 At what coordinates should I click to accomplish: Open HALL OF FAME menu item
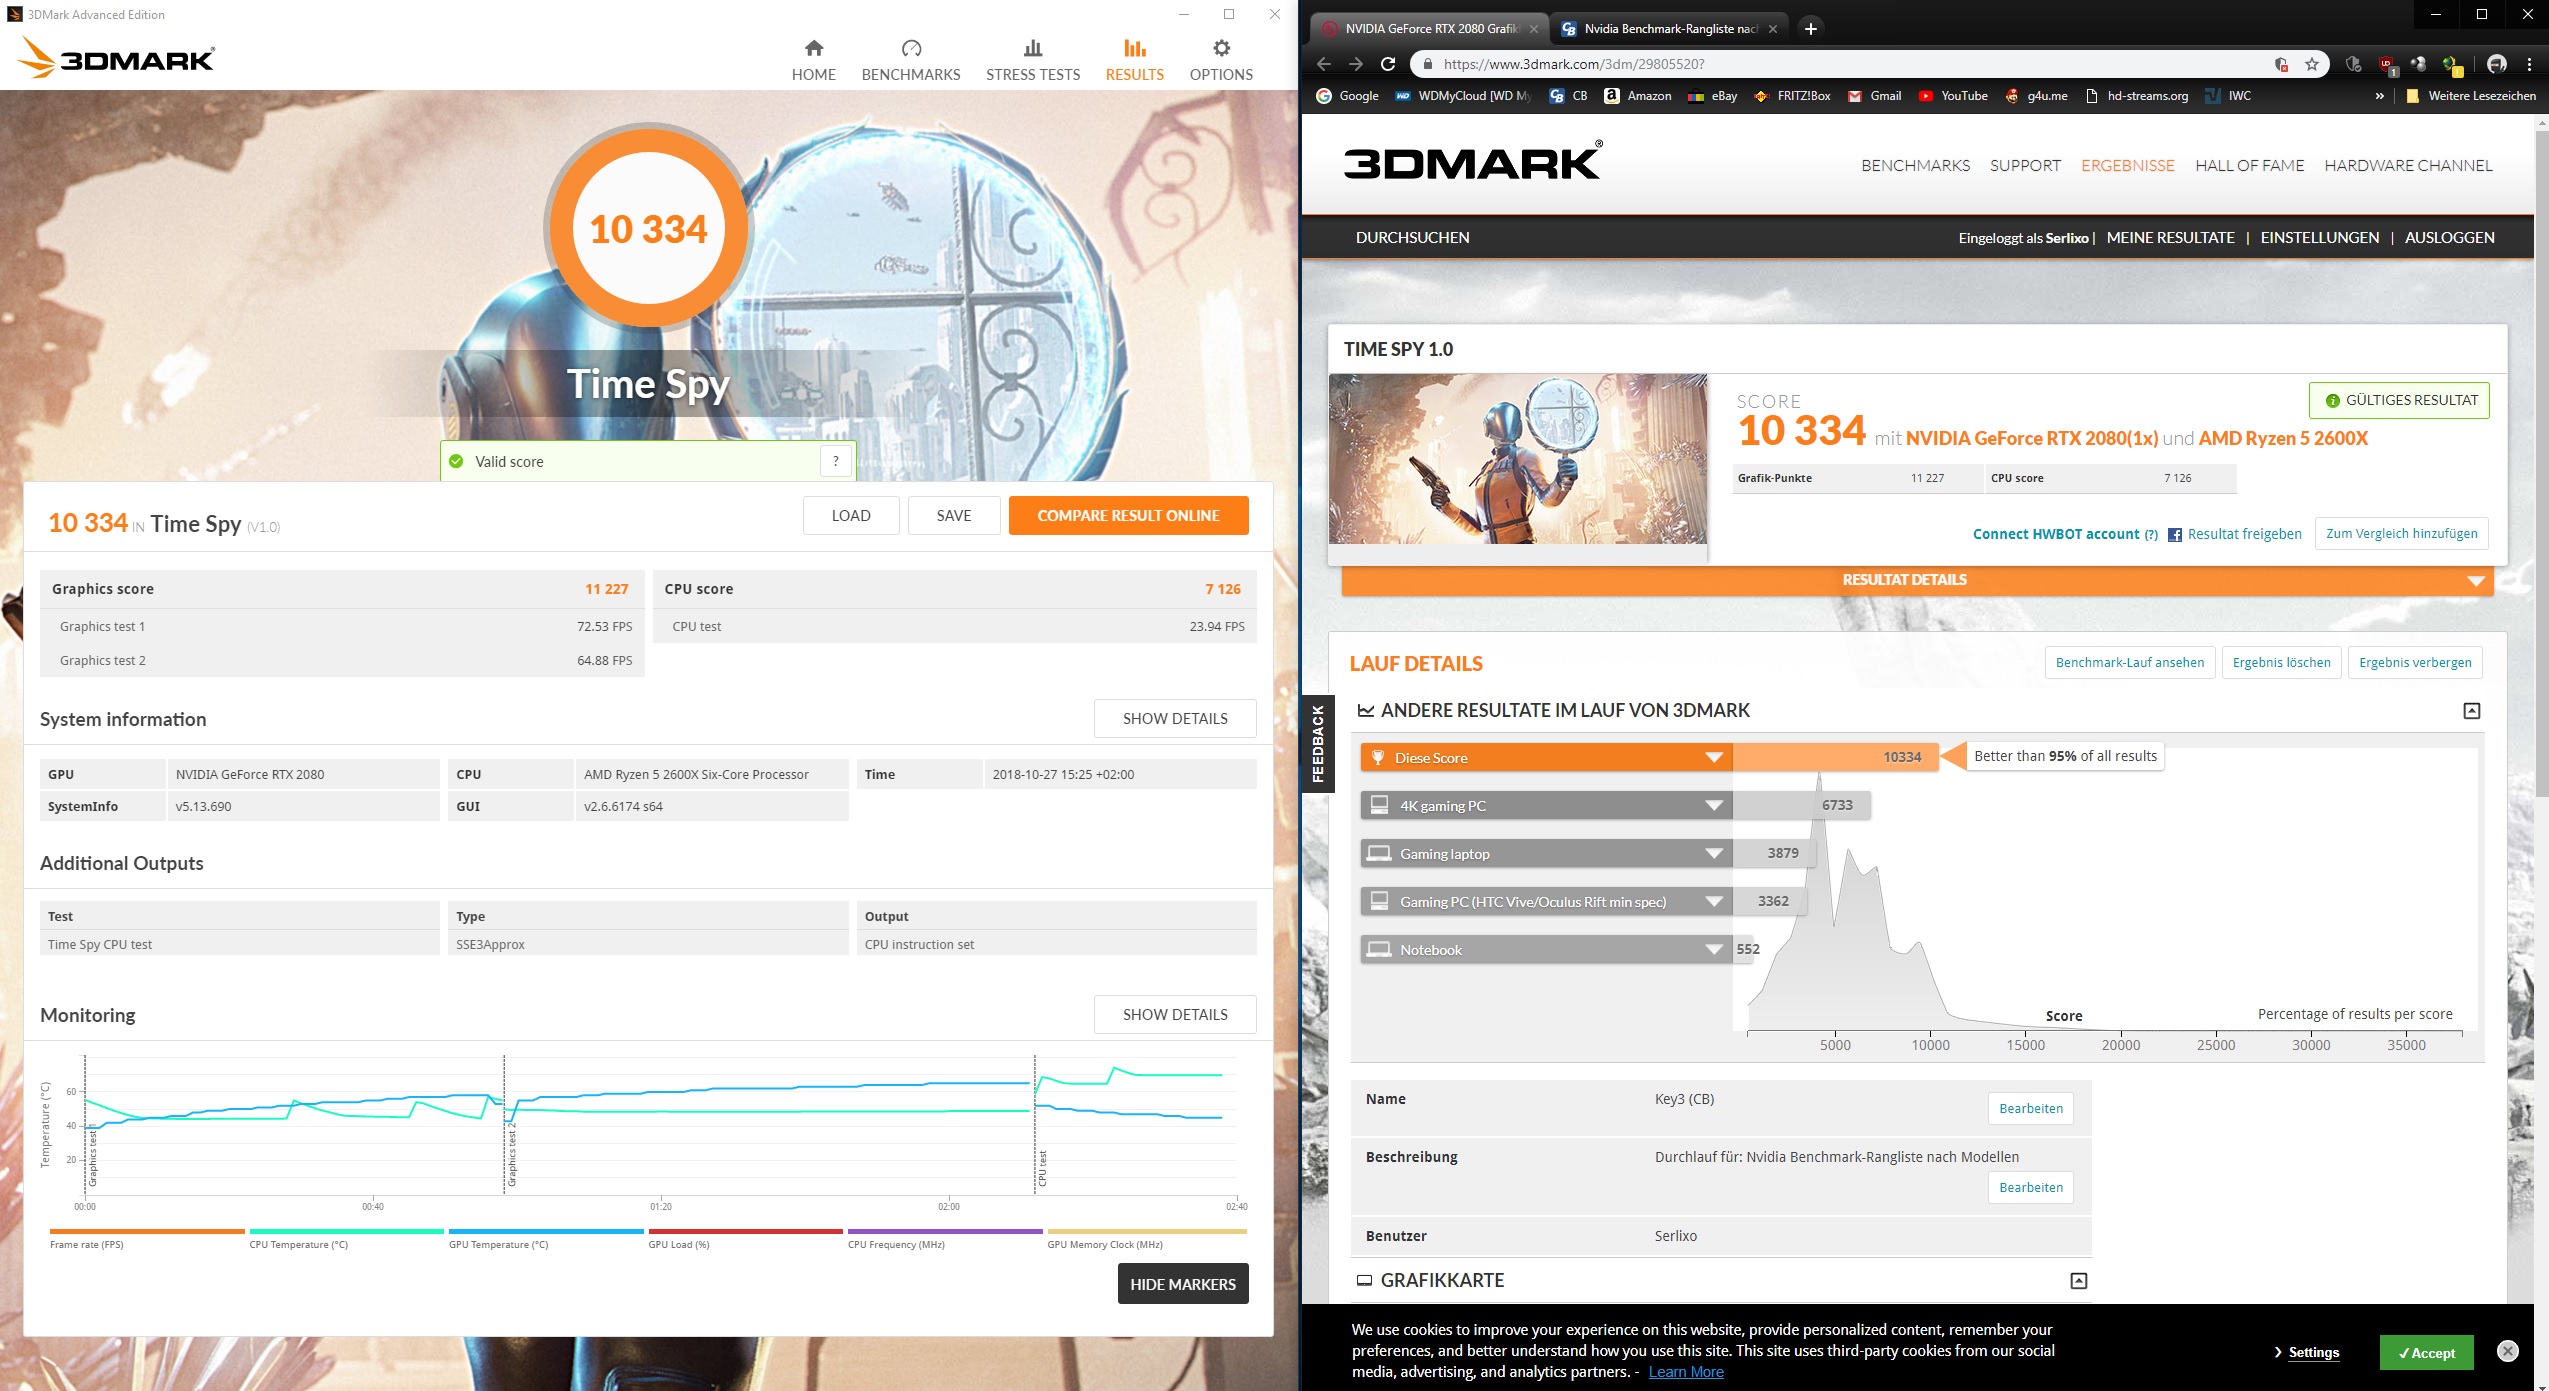pyautogui.click(x=2249, y=166)
